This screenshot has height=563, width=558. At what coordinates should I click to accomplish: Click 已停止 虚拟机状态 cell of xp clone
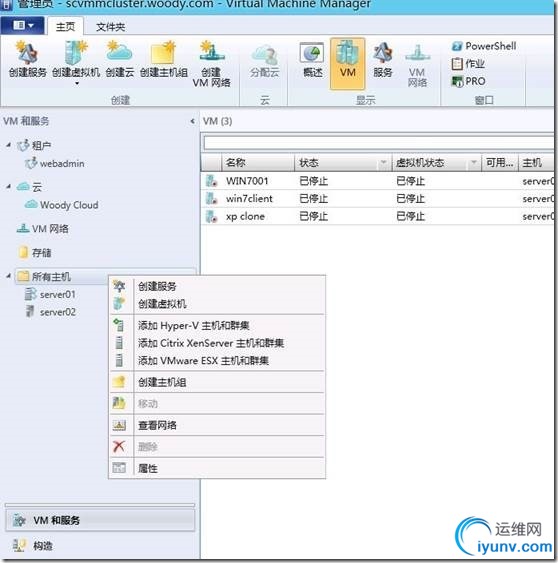coord(410,216)
